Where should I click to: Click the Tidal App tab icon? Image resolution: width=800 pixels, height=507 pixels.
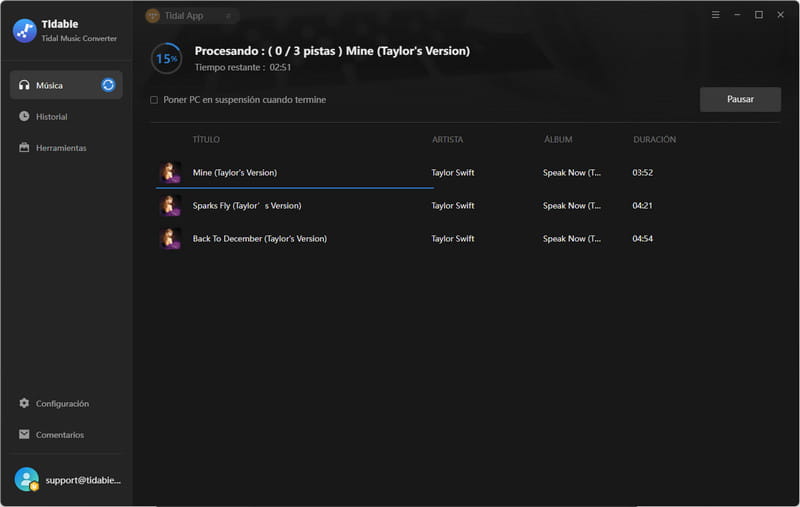click(x=153, y=16)
